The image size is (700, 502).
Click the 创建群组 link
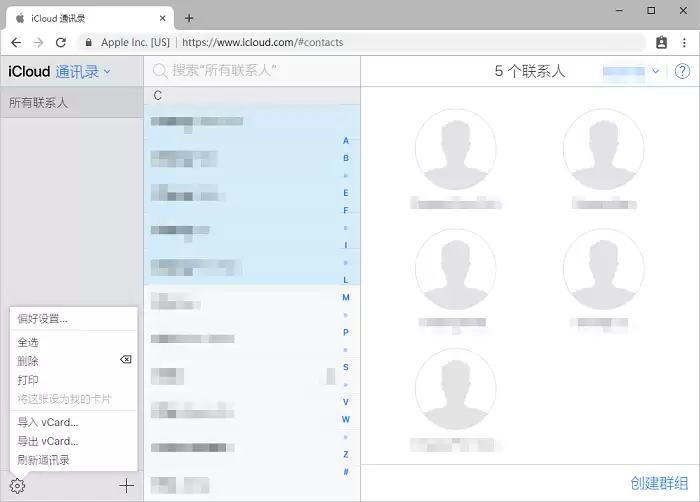click(x=659, y=483)
